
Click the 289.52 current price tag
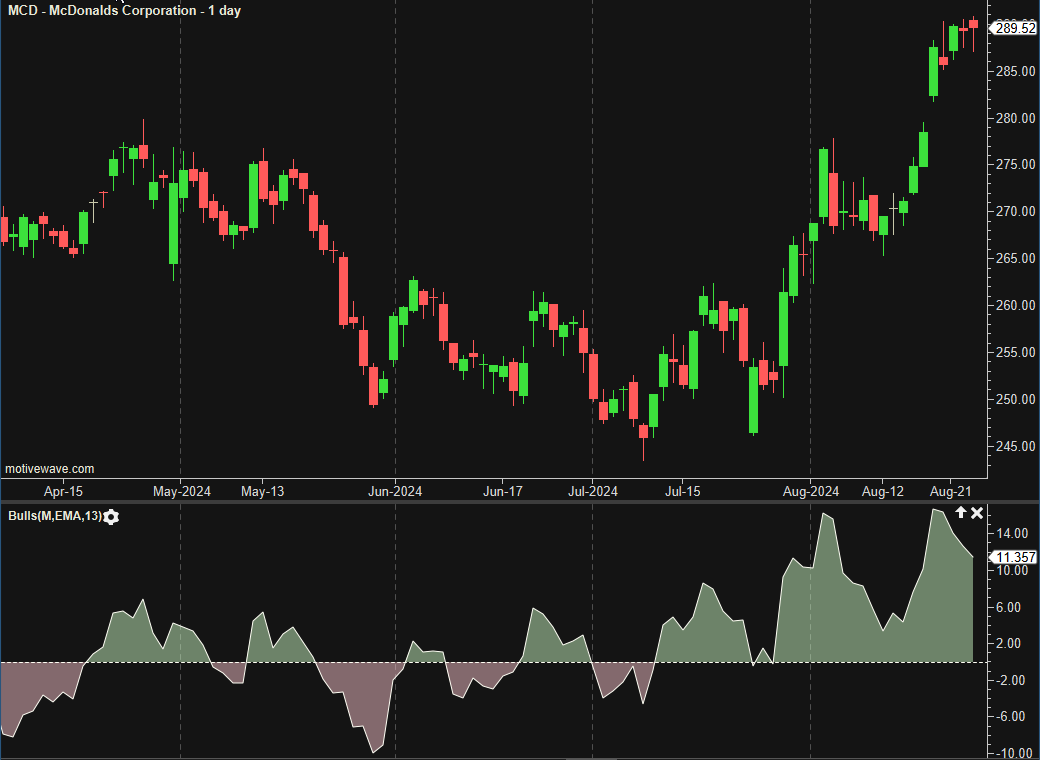pyautogui.click(x=1014, y=28)
